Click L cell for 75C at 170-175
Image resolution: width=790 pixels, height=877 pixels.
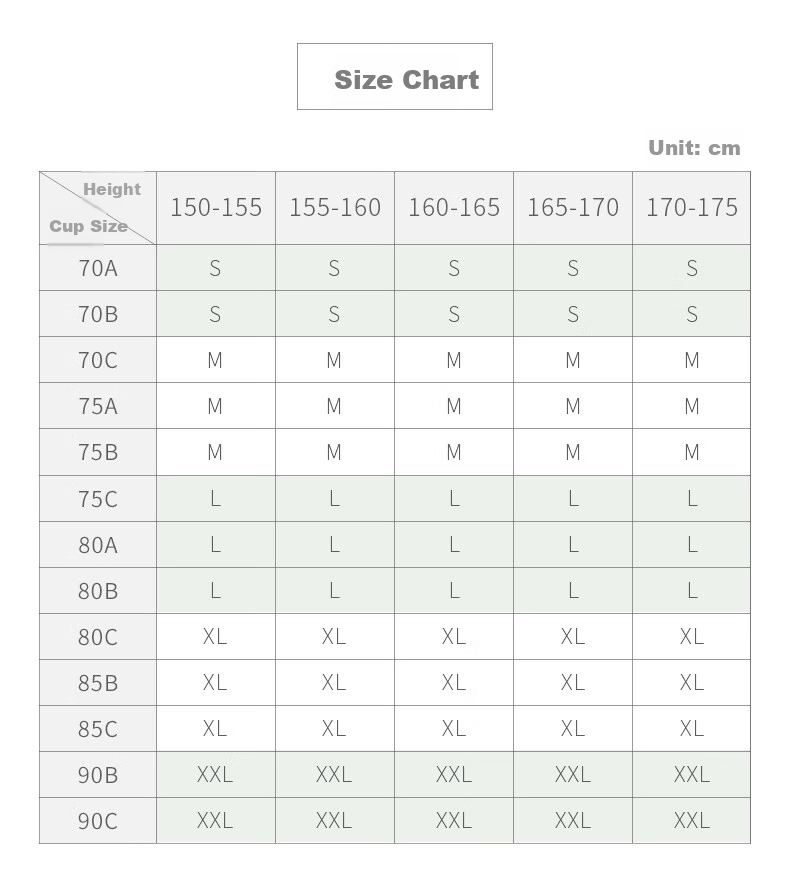(692, 498)
